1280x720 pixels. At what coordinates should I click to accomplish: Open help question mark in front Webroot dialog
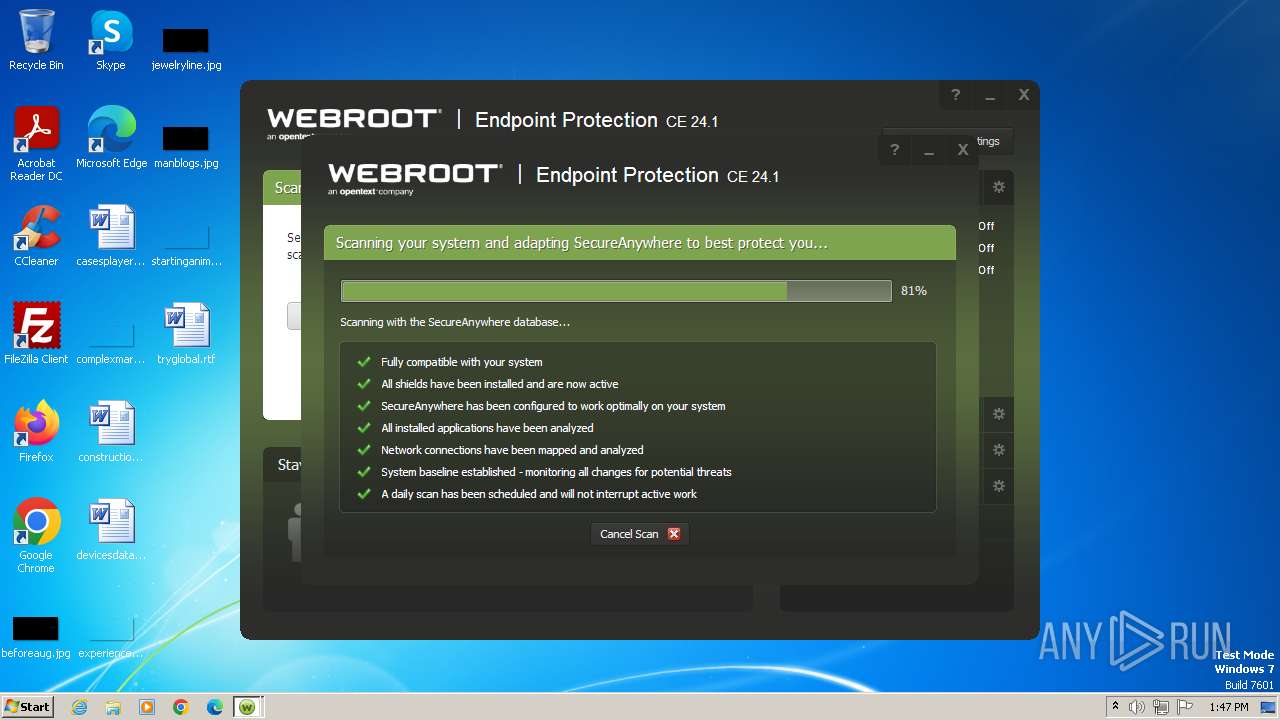(894, 150)
